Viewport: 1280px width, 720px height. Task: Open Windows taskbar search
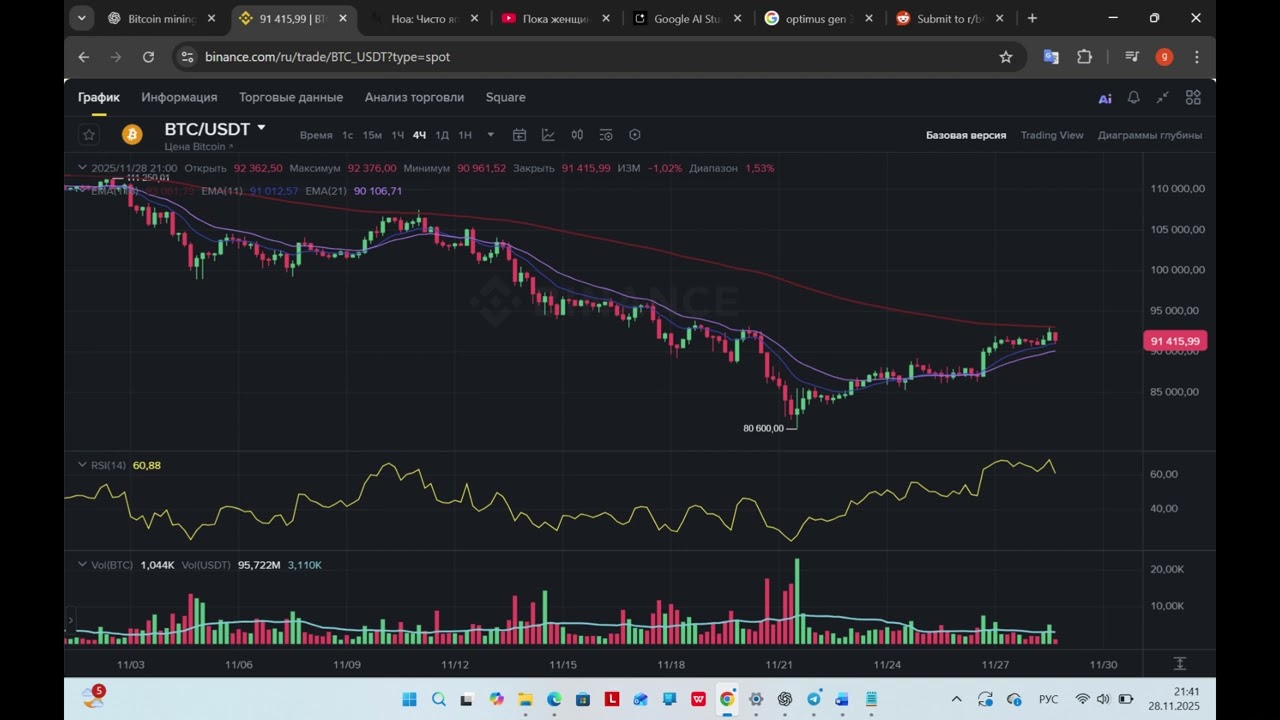438,699
